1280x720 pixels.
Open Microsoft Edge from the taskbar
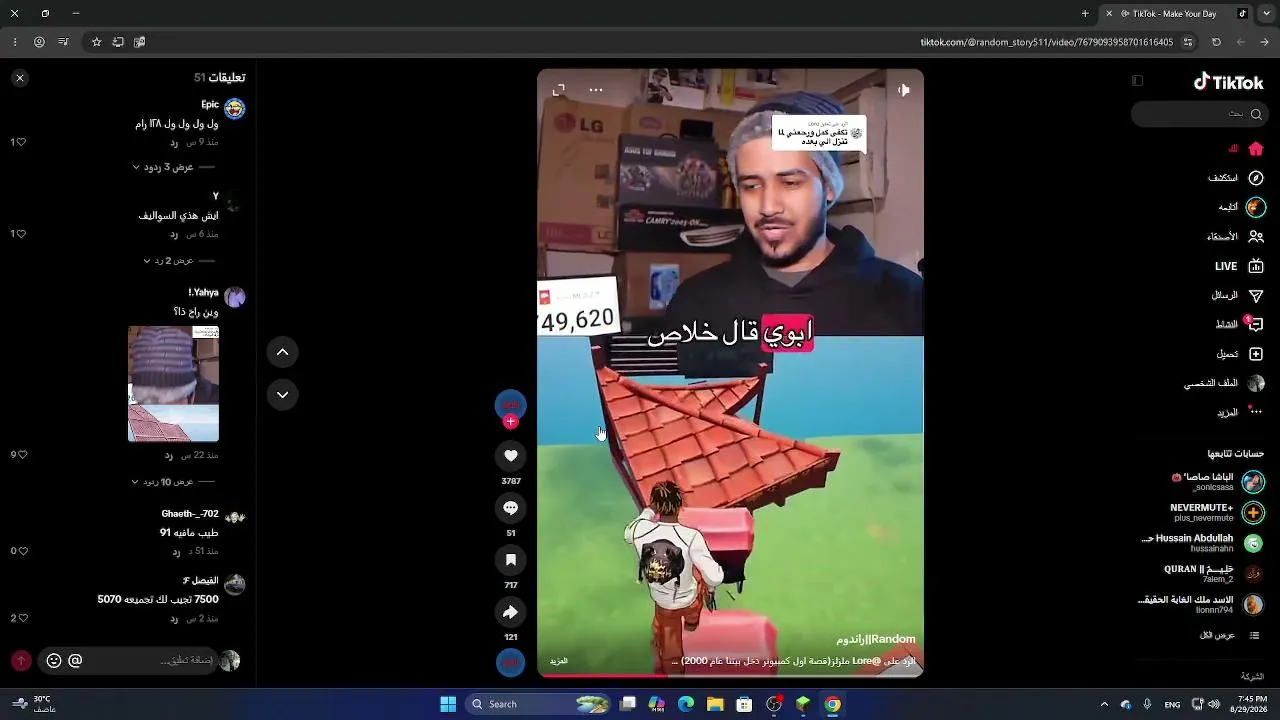pos(686,704)
